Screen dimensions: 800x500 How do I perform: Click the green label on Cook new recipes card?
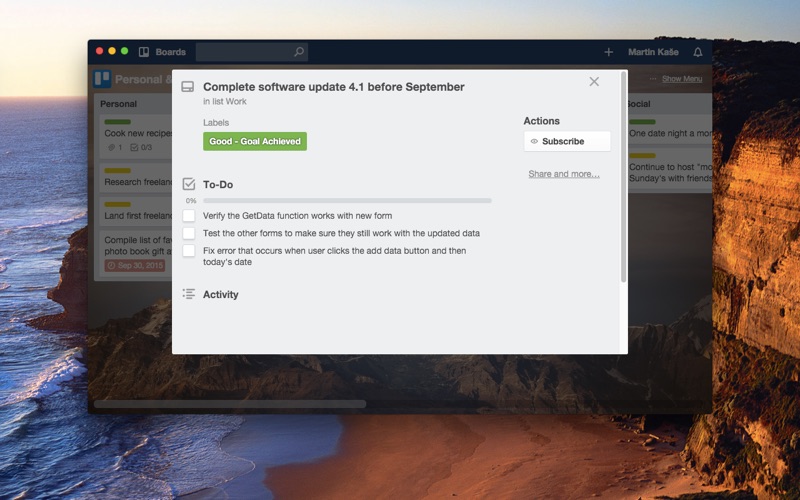pos(117,122)
